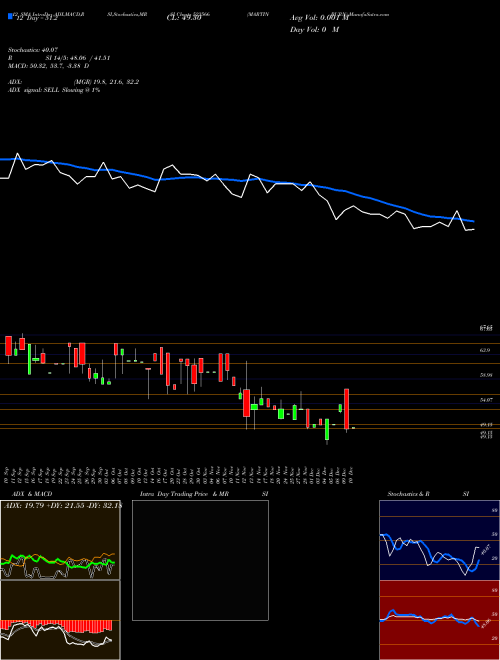Viewport: 500px width, 660px height.
Task: Click the blue RSI line in red panel
Action: 429,618
